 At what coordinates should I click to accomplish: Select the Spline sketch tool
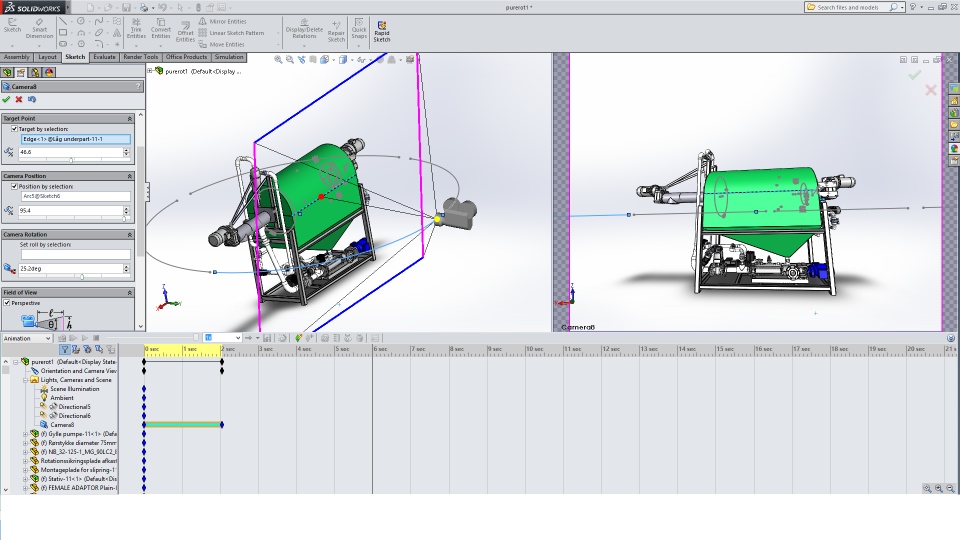99,21
